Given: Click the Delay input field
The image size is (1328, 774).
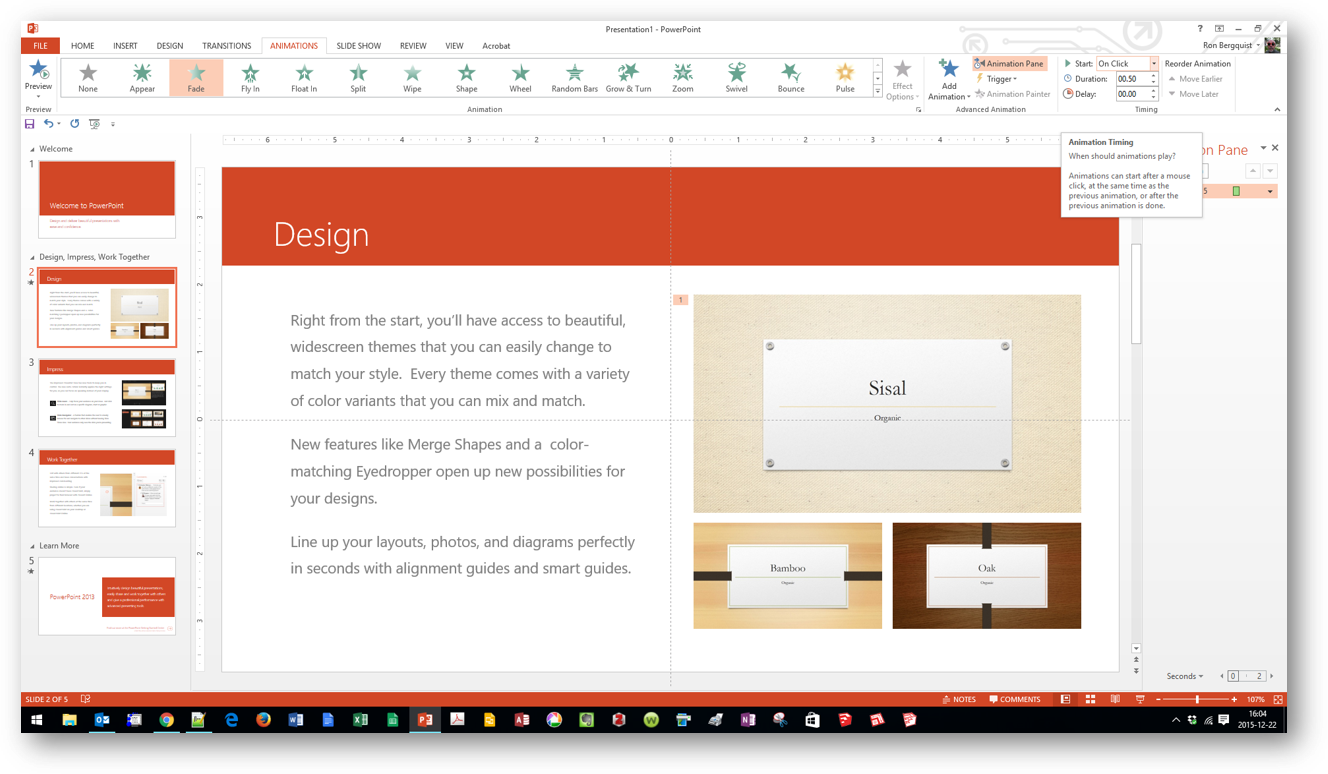Looking at the screenshot, I should [x=1131, y=94].
